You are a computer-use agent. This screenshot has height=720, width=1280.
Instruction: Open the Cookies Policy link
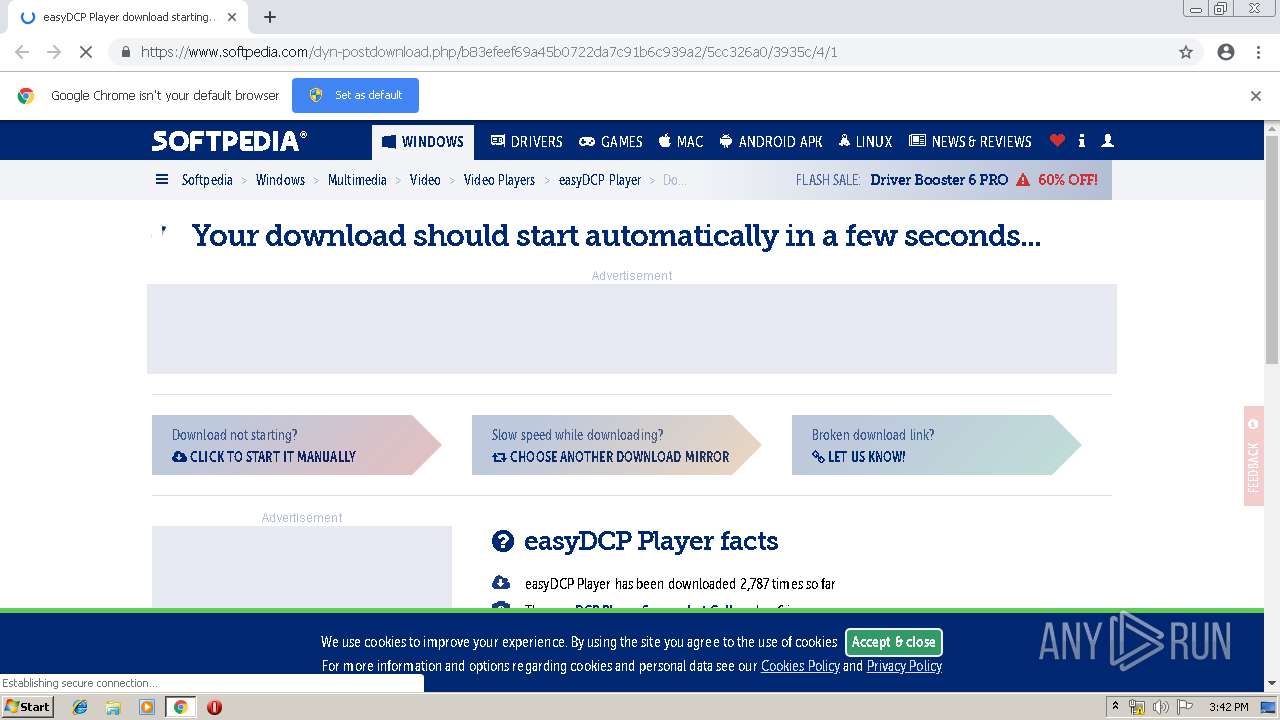800,666
